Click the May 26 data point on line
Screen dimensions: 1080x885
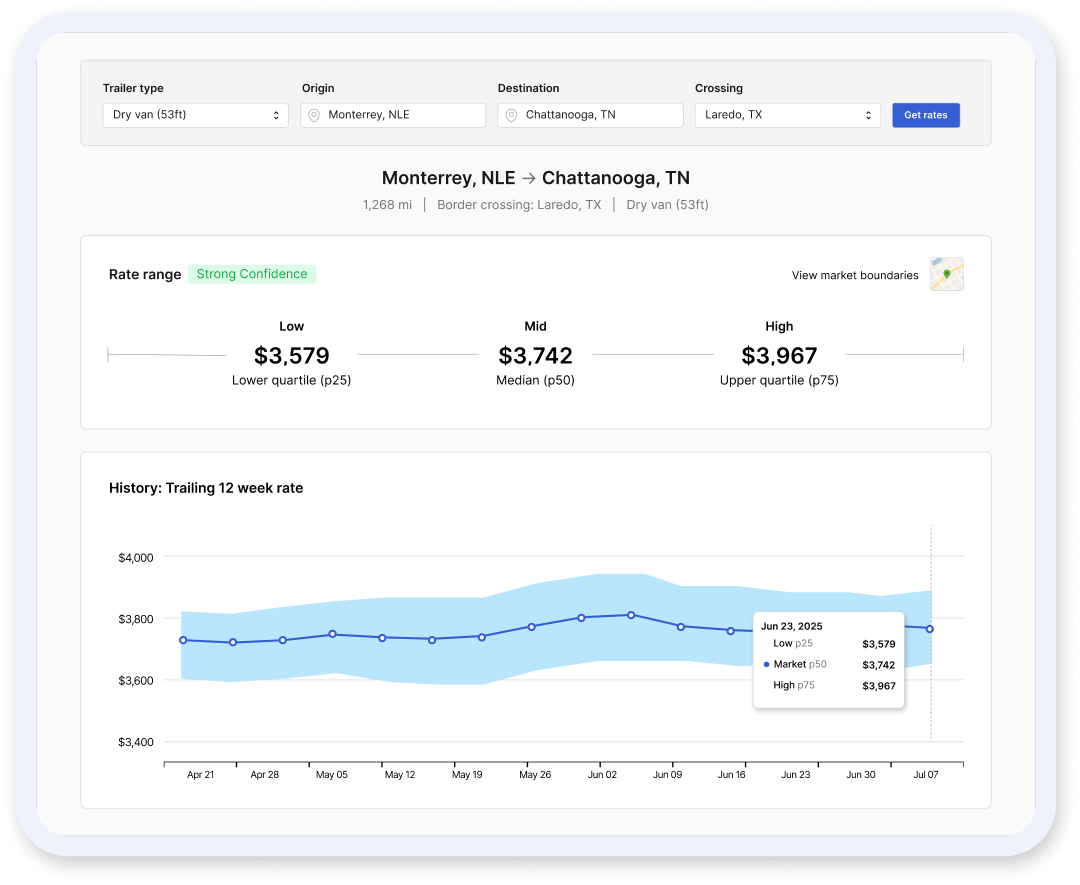pyautogui.click(x=532, y=627)
